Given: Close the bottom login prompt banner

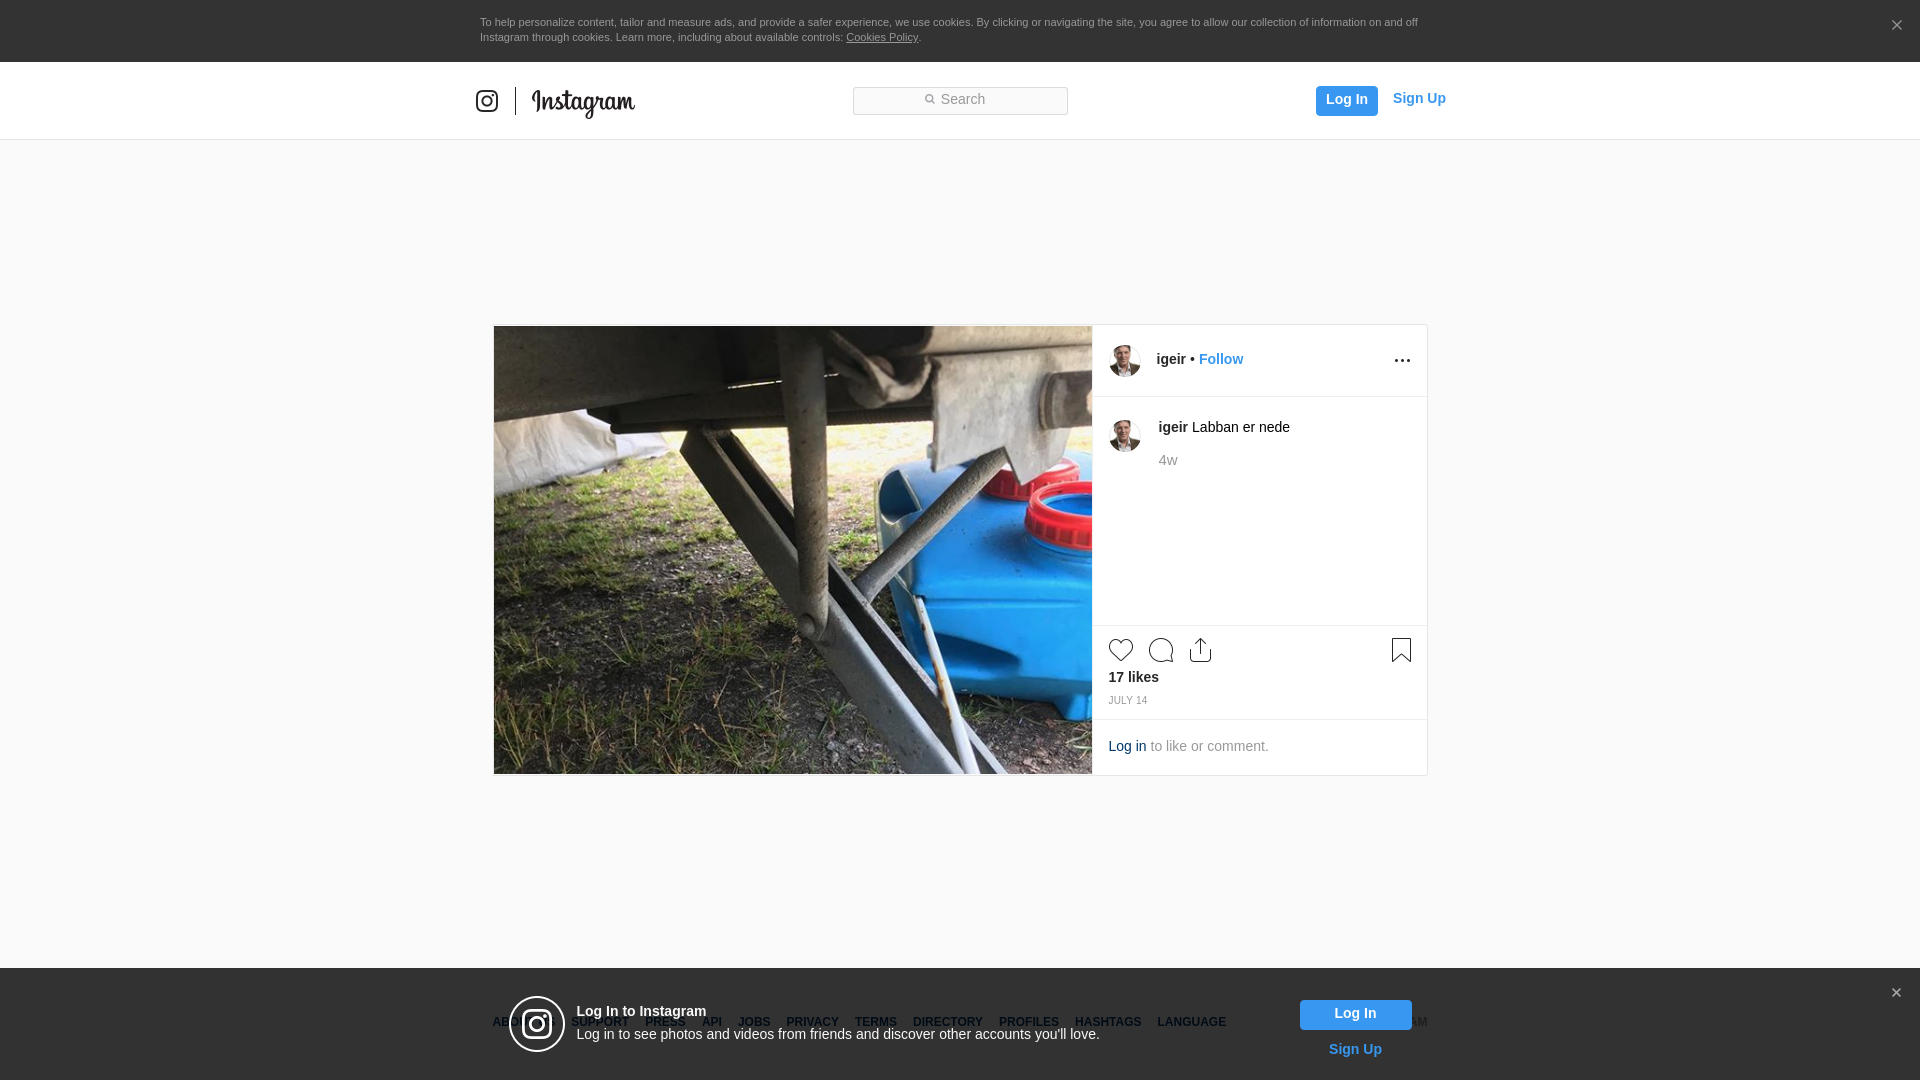Looking at the screenshot, I should point(1896,993).
